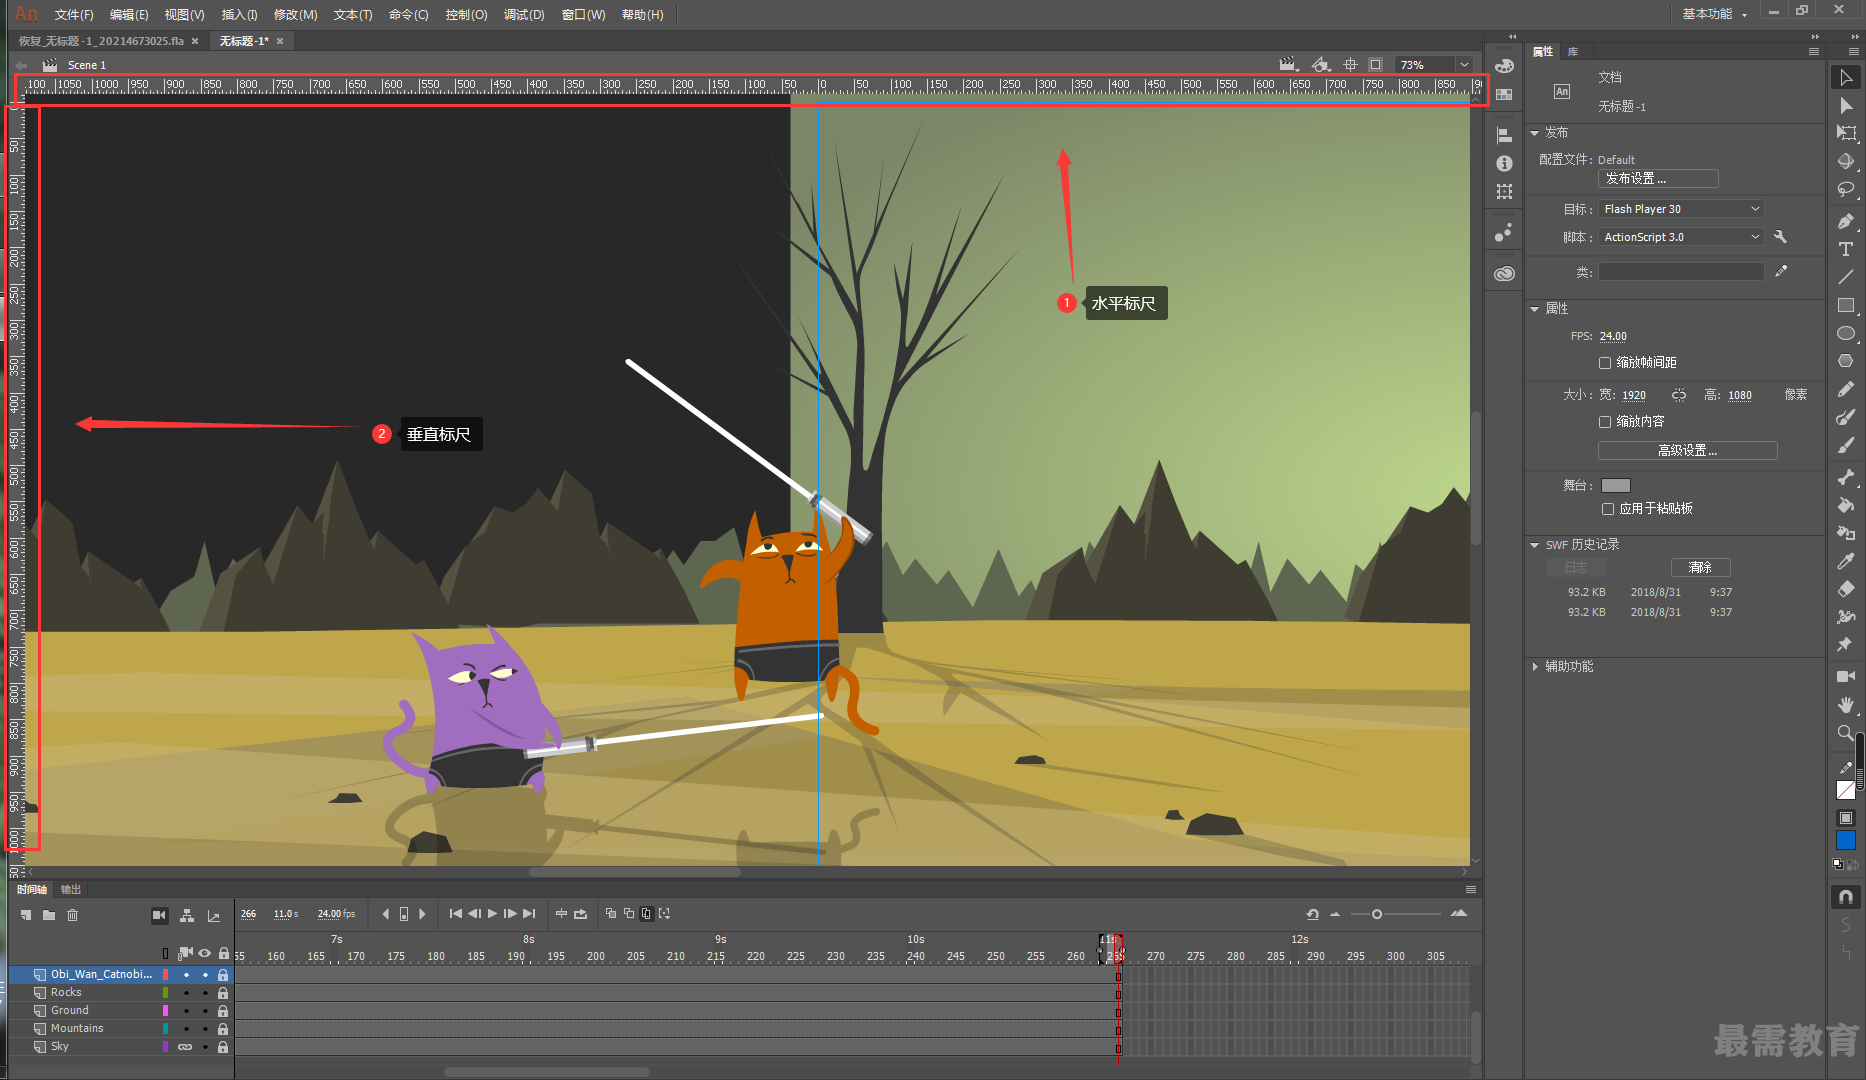Click the center stage icon
Image resolution: width=1866 pixels, height=1080 pixels.
tap(1350, 64)
